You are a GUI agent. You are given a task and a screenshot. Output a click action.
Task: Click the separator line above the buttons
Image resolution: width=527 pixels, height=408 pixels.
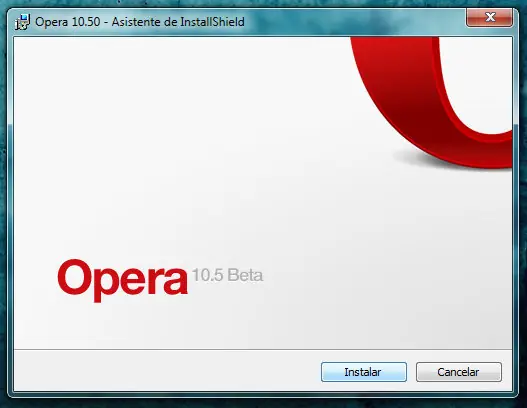[263, 350]
